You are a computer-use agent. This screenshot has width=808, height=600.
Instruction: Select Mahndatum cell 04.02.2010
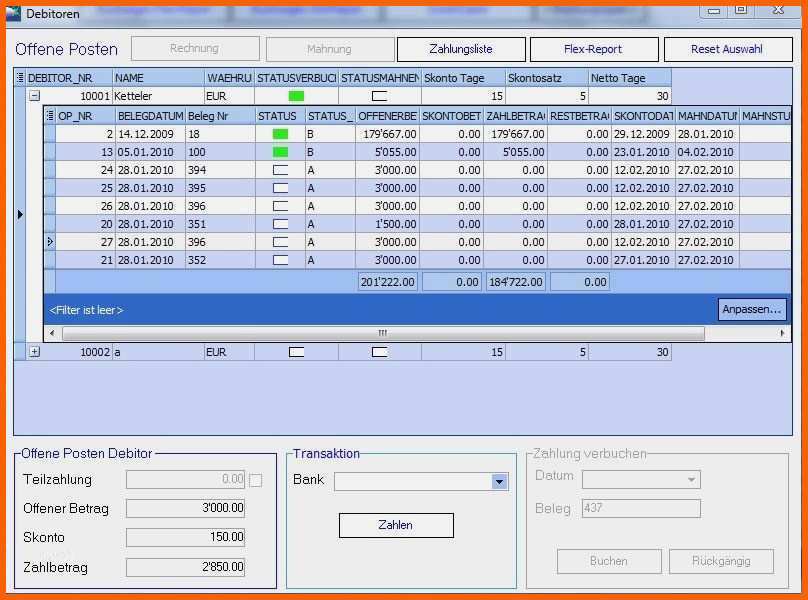(x=707, y=152)
